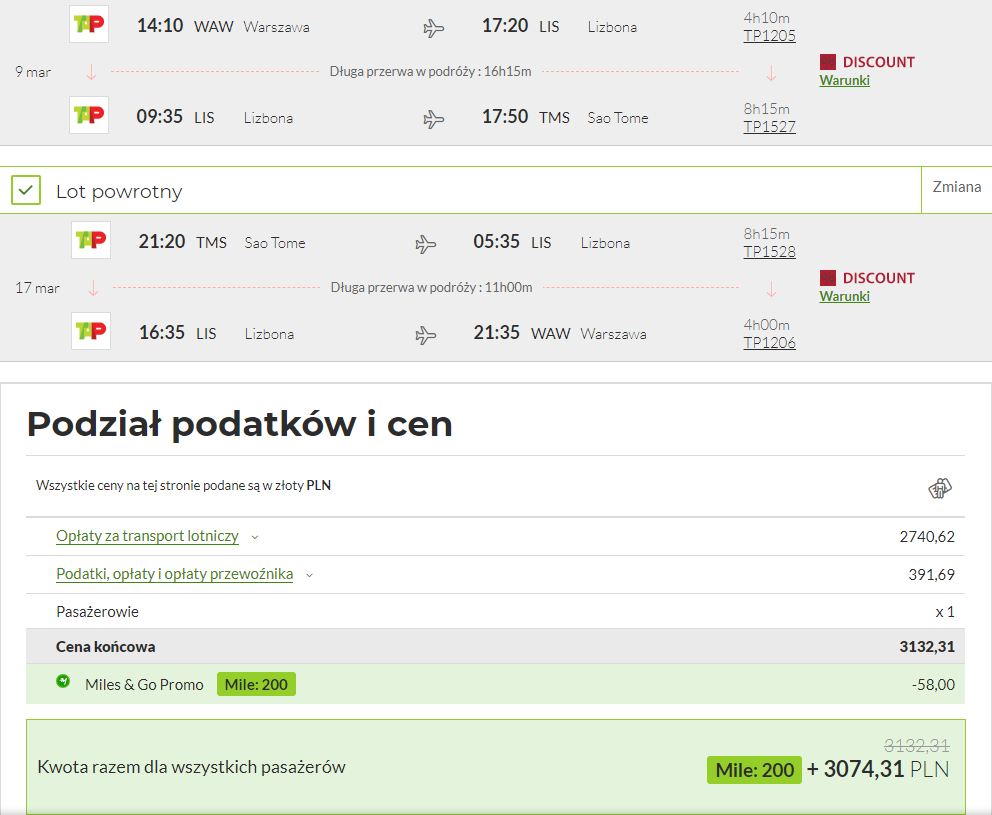The height and width of the screenshot is (815, 992).
Task: Click TAP logo beside 14:10 Warszawa flight
Action: click(x=89, y=24)
